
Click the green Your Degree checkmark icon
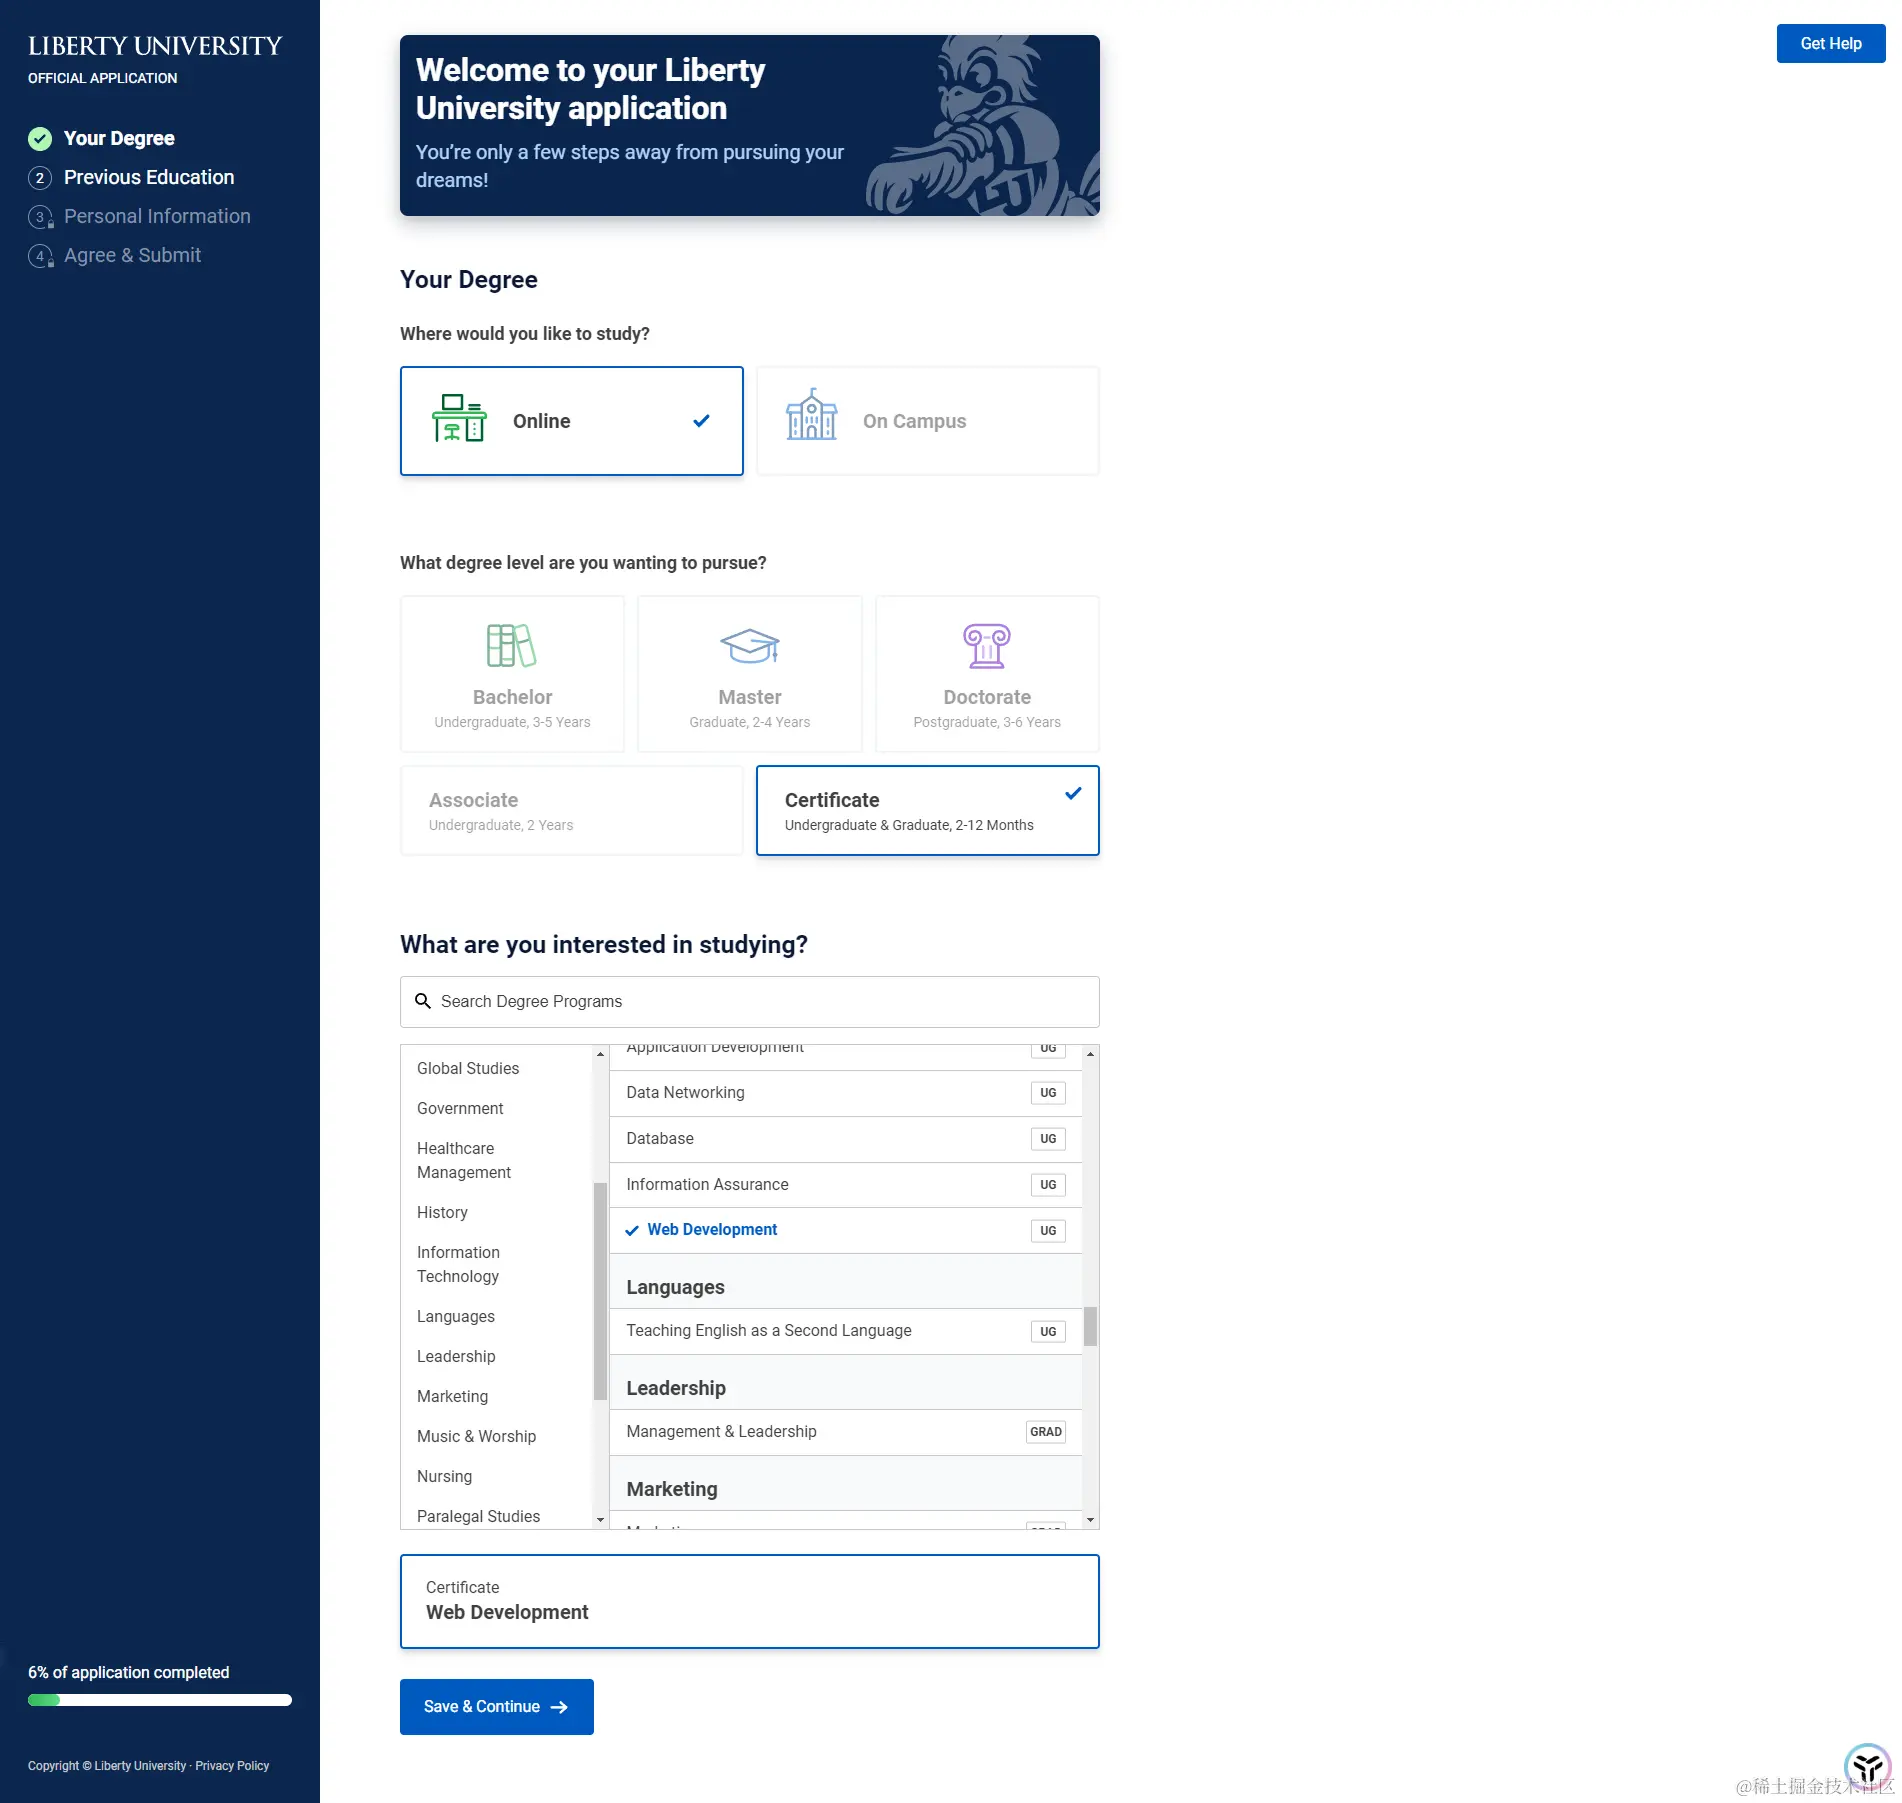coord(40,138)
